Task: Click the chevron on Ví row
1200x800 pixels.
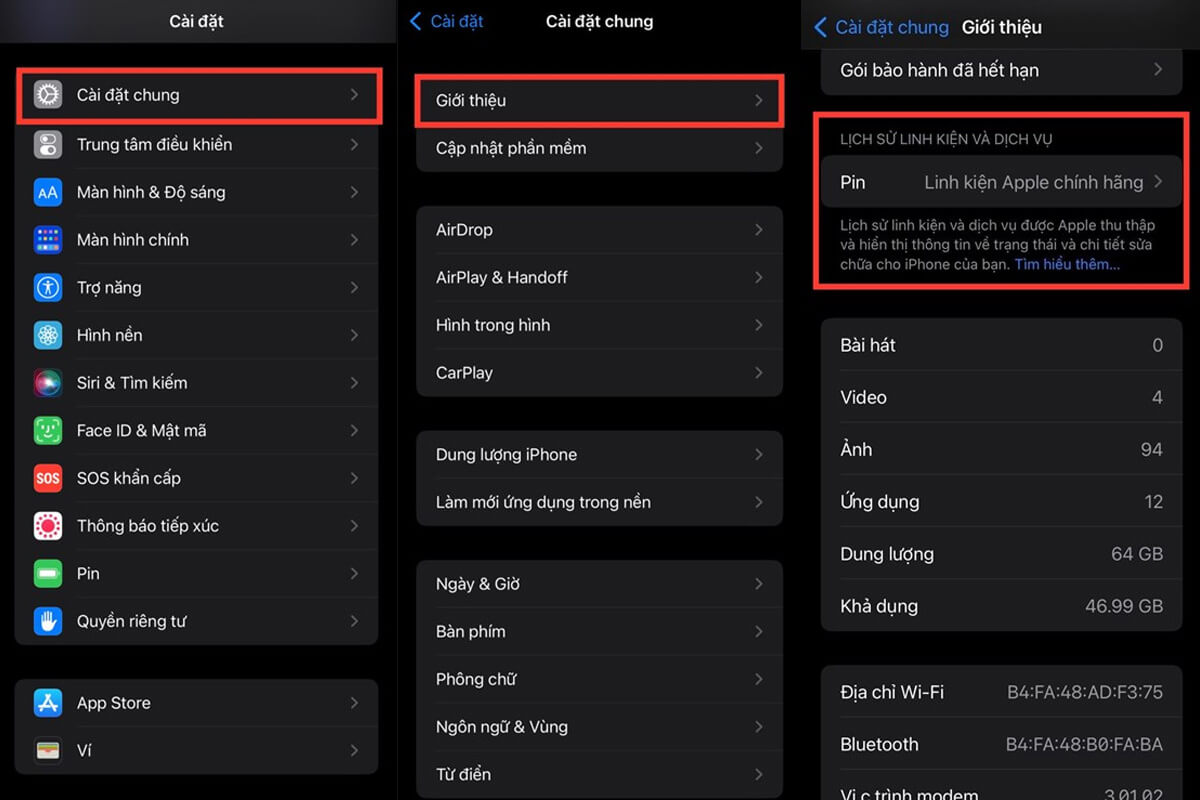Action: [354, 750]
